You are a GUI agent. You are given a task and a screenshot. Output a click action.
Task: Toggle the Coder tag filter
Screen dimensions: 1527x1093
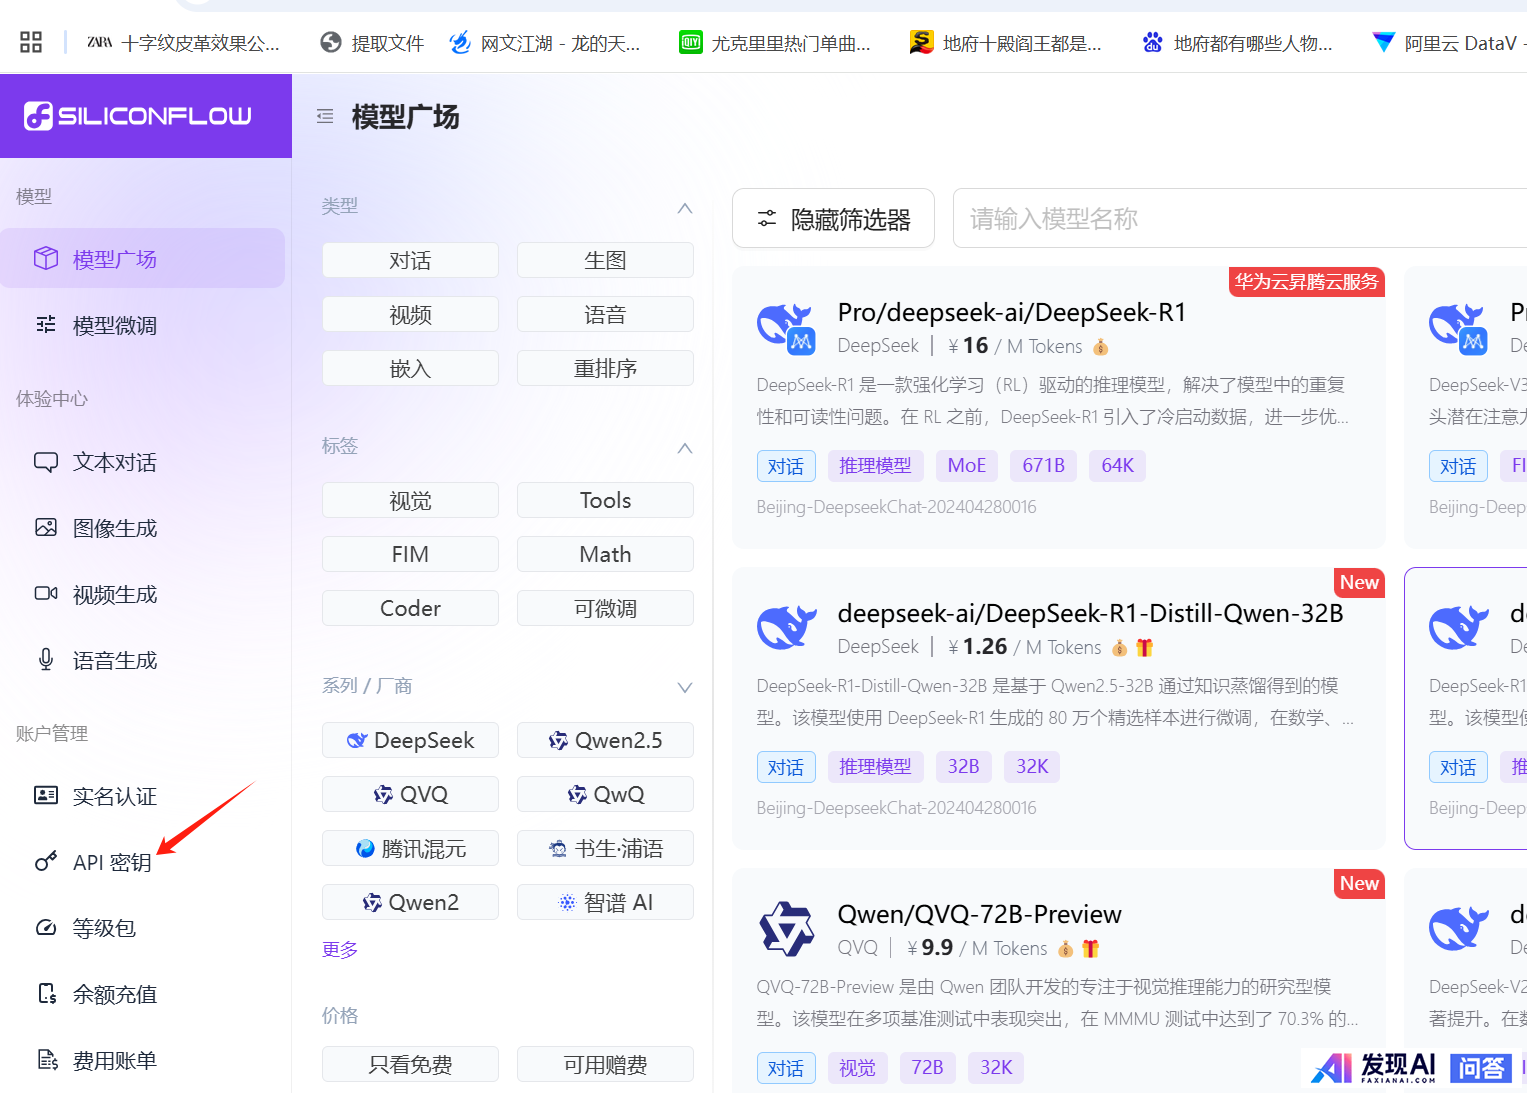pyautogui.click(x=410, y=608)
